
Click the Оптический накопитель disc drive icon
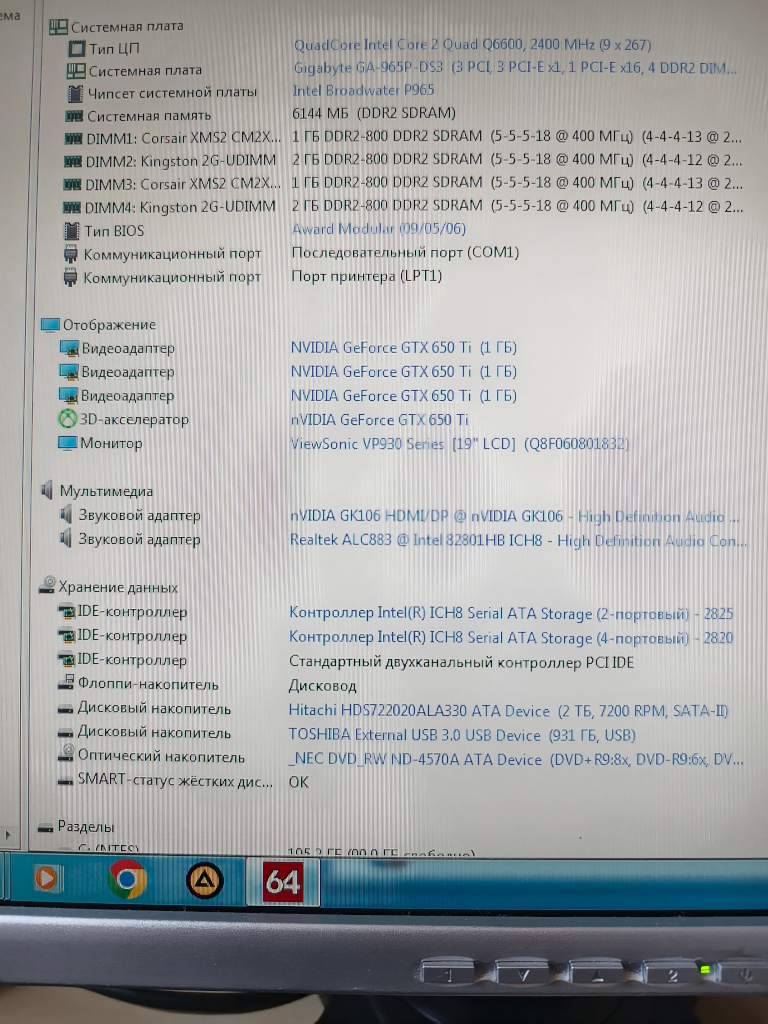tap(66, 754)
